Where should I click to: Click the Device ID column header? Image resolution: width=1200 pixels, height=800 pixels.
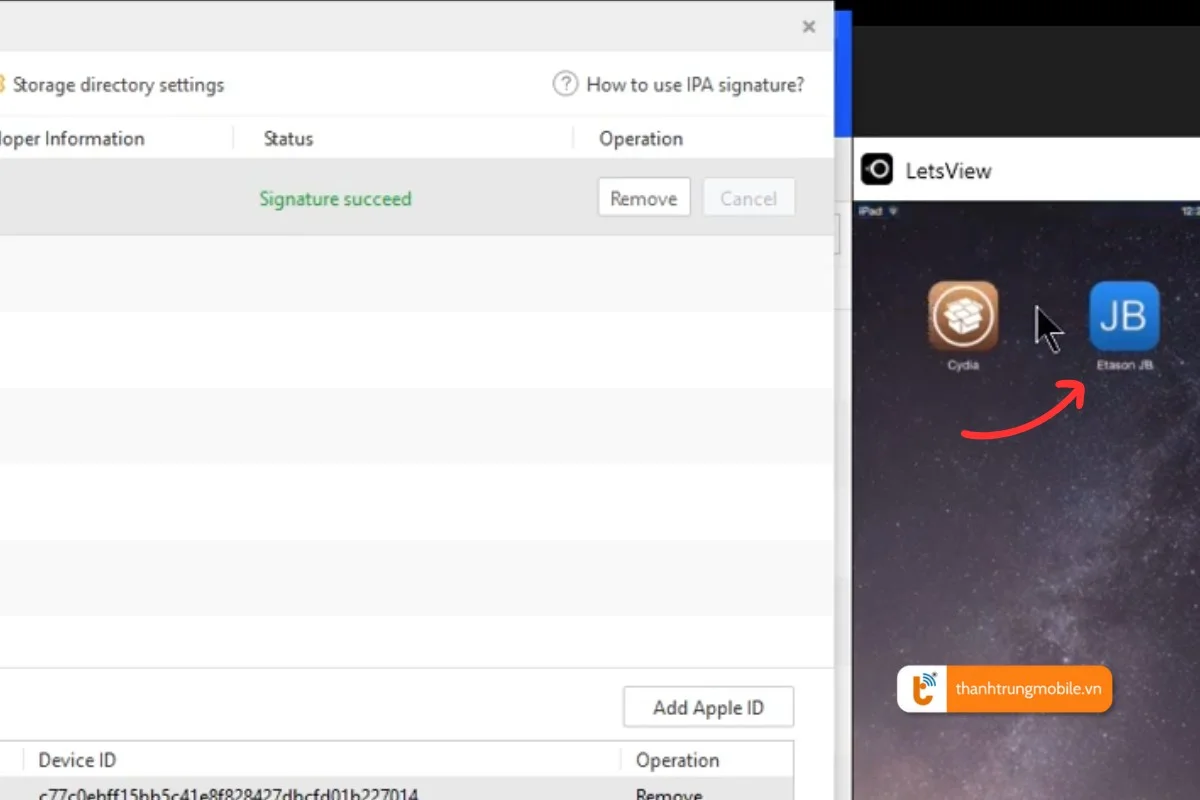tap(77, 761)
